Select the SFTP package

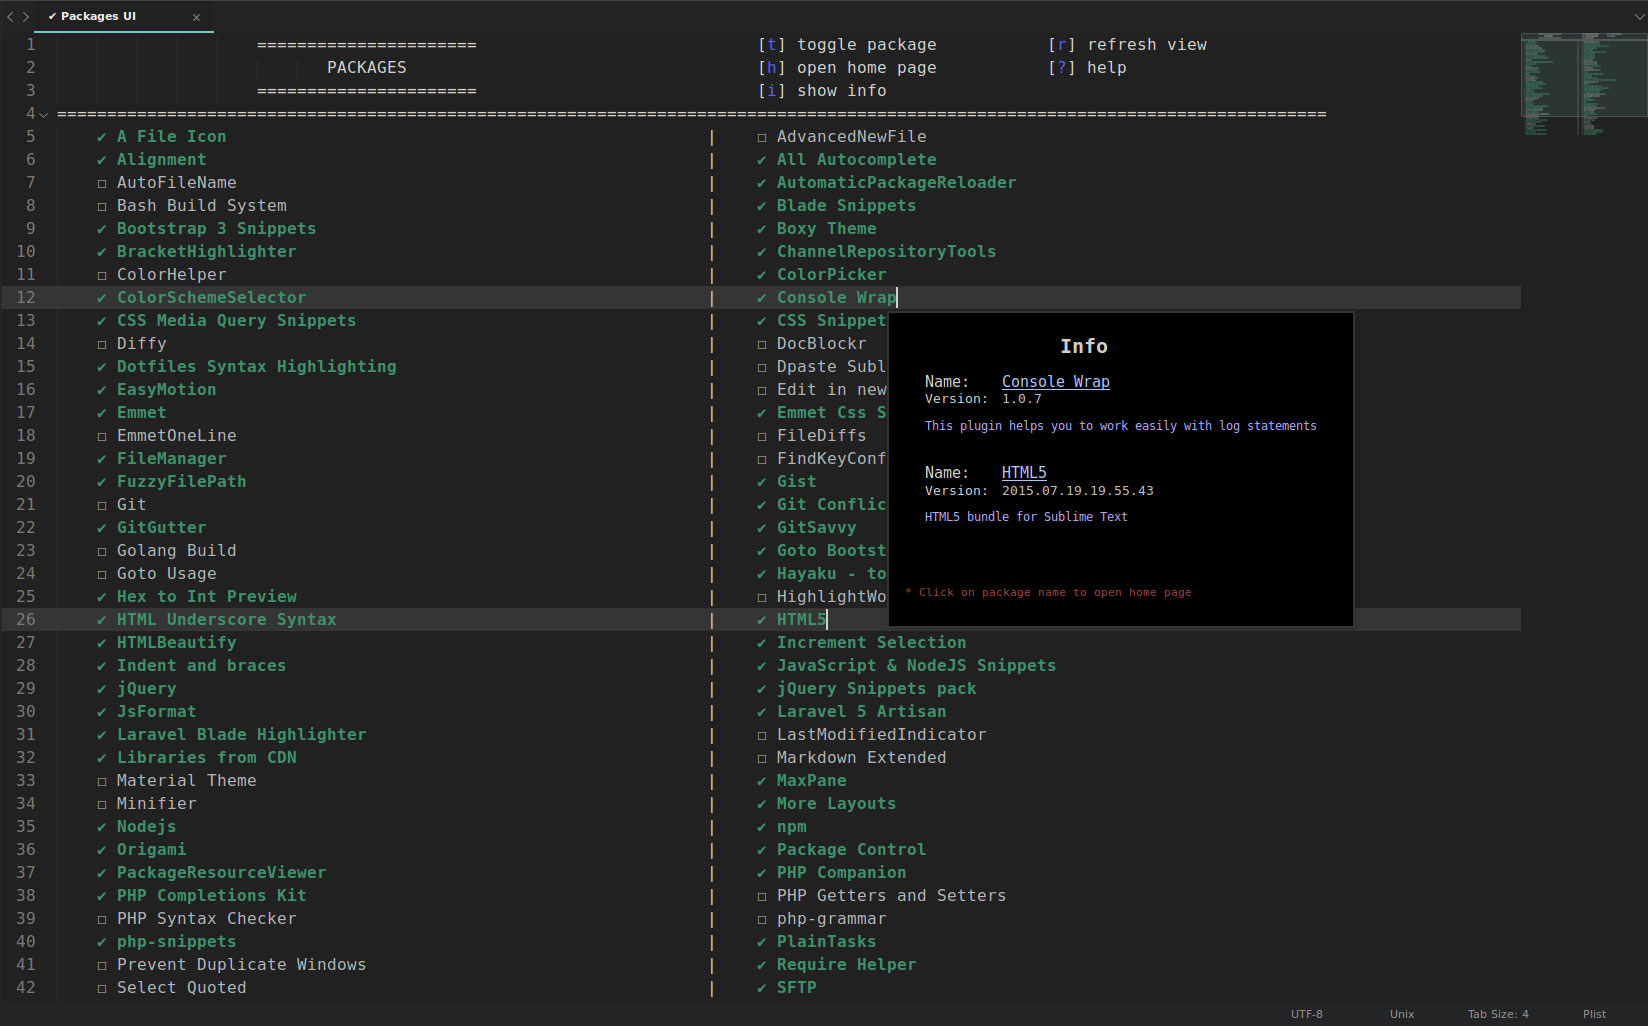pos(796,988)
